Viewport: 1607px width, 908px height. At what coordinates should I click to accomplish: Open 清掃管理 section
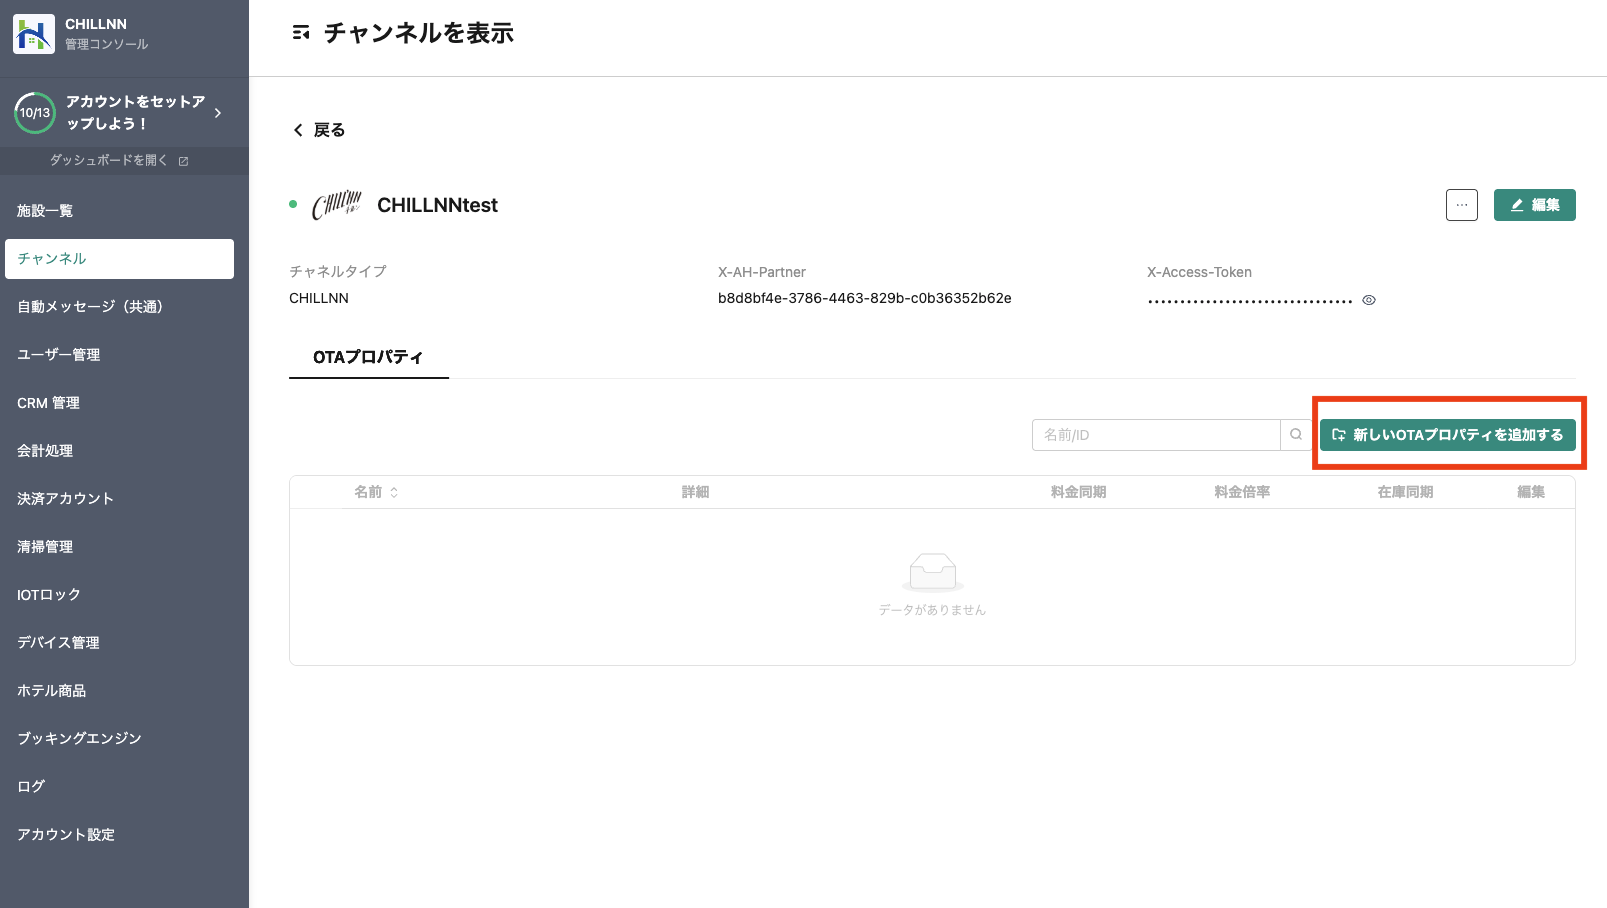click(119, 547)
